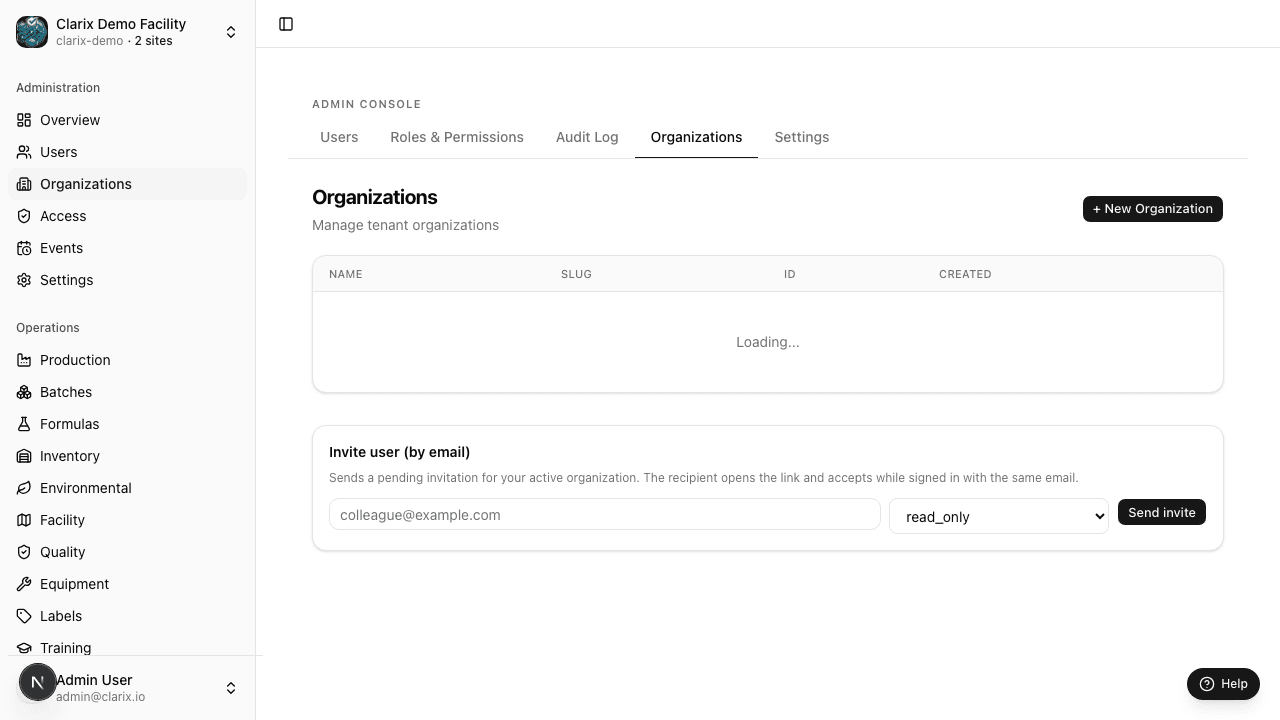Open Production in the sidebar
Viewport: 1280px width, 720px height.
pos(128,360)
